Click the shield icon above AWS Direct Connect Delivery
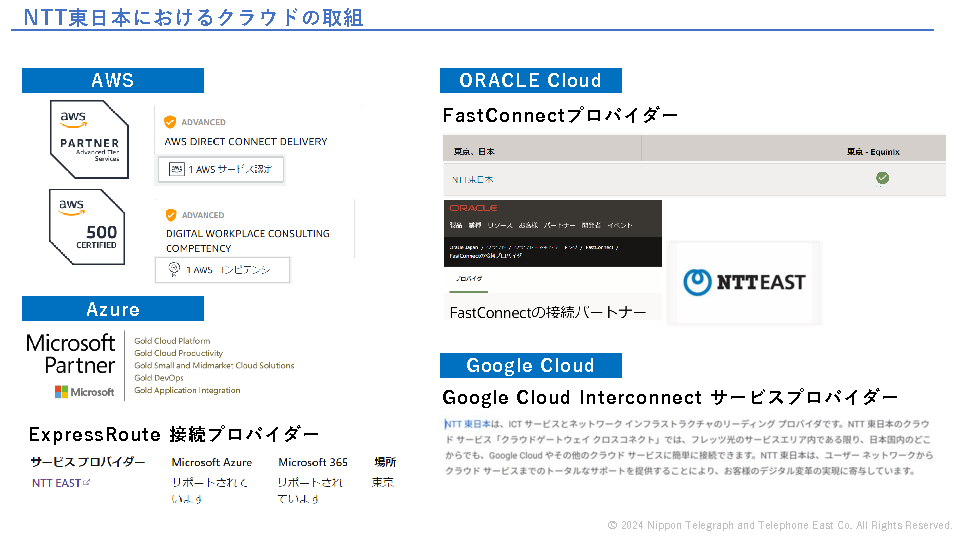The width and height of the screenshot is (960, 540). pos(170,122)
